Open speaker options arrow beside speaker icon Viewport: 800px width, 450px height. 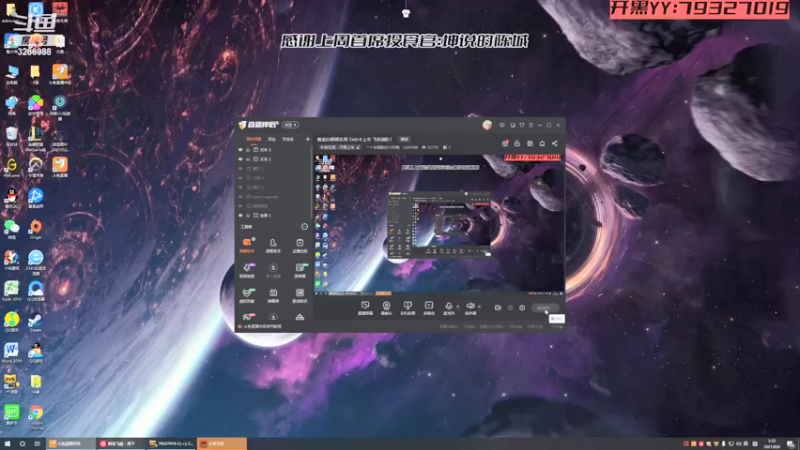(x=479, y=307)
